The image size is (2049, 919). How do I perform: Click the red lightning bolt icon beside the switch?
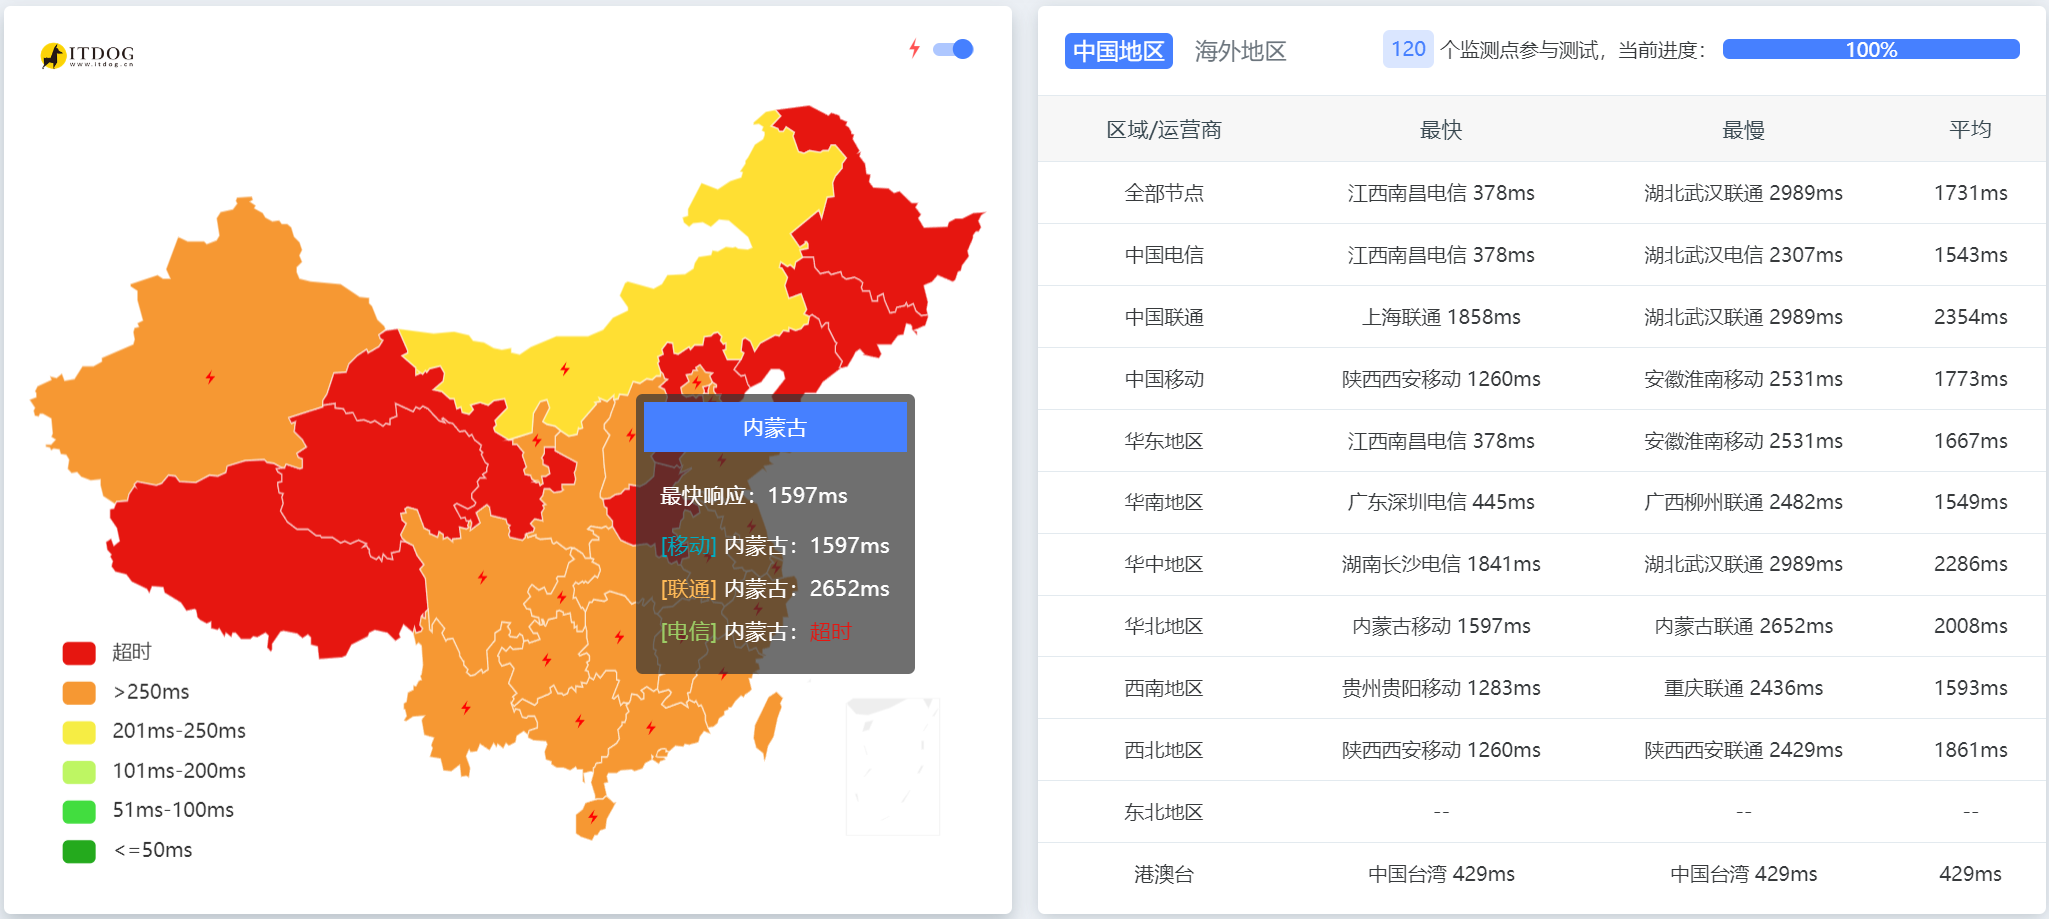click(914, 48)
